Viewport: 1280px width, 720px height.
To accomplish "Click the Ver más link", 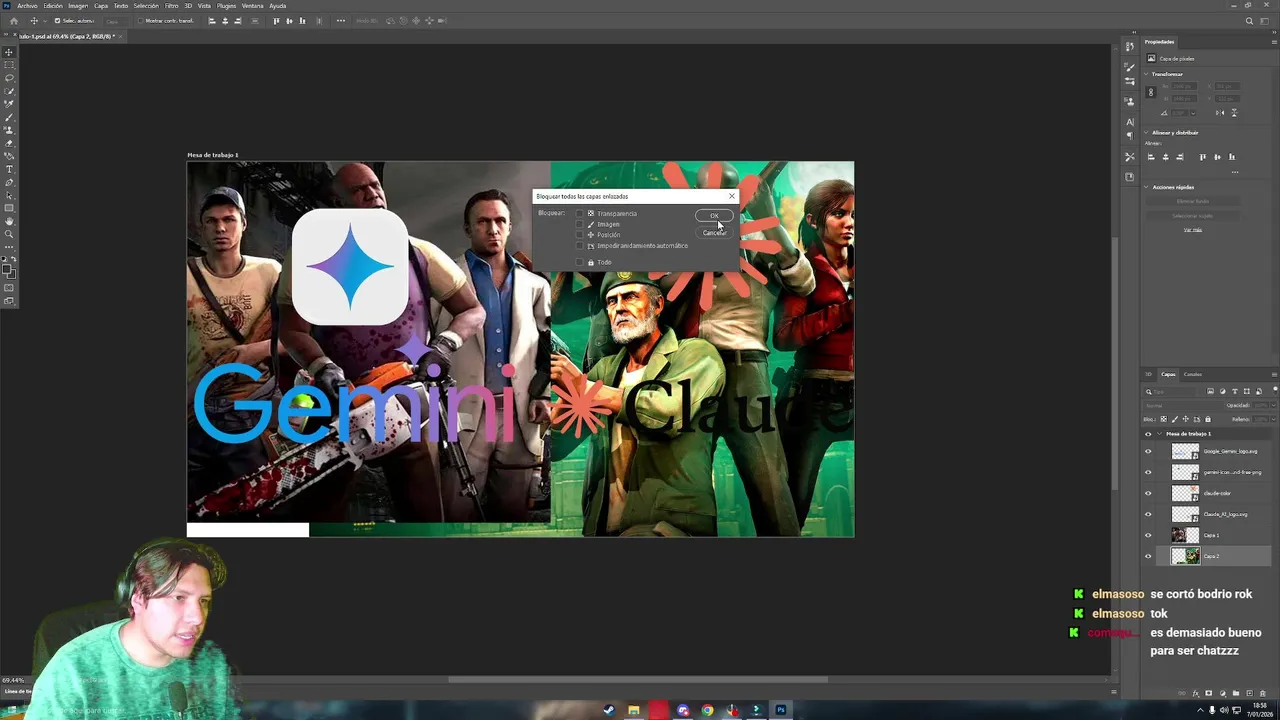I will (1193, 230).
